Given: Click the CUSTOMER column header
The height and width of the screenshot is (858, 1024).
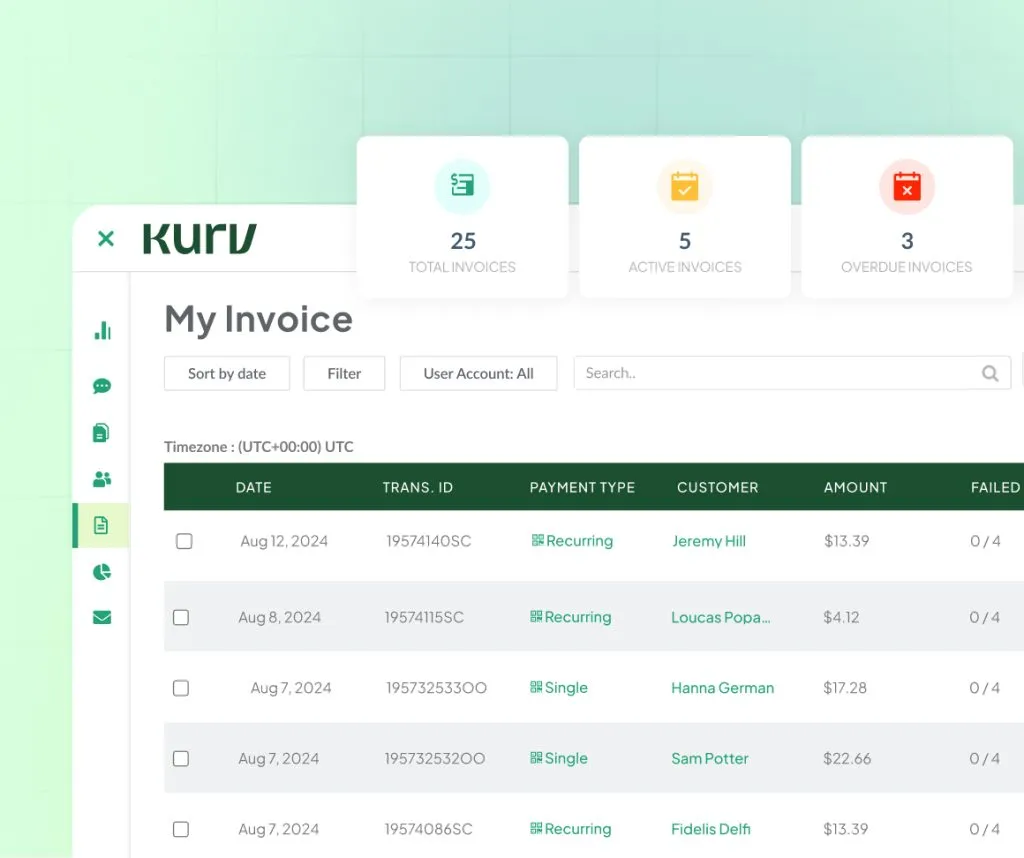Looking at the screenshot, I should coord(717,487).
